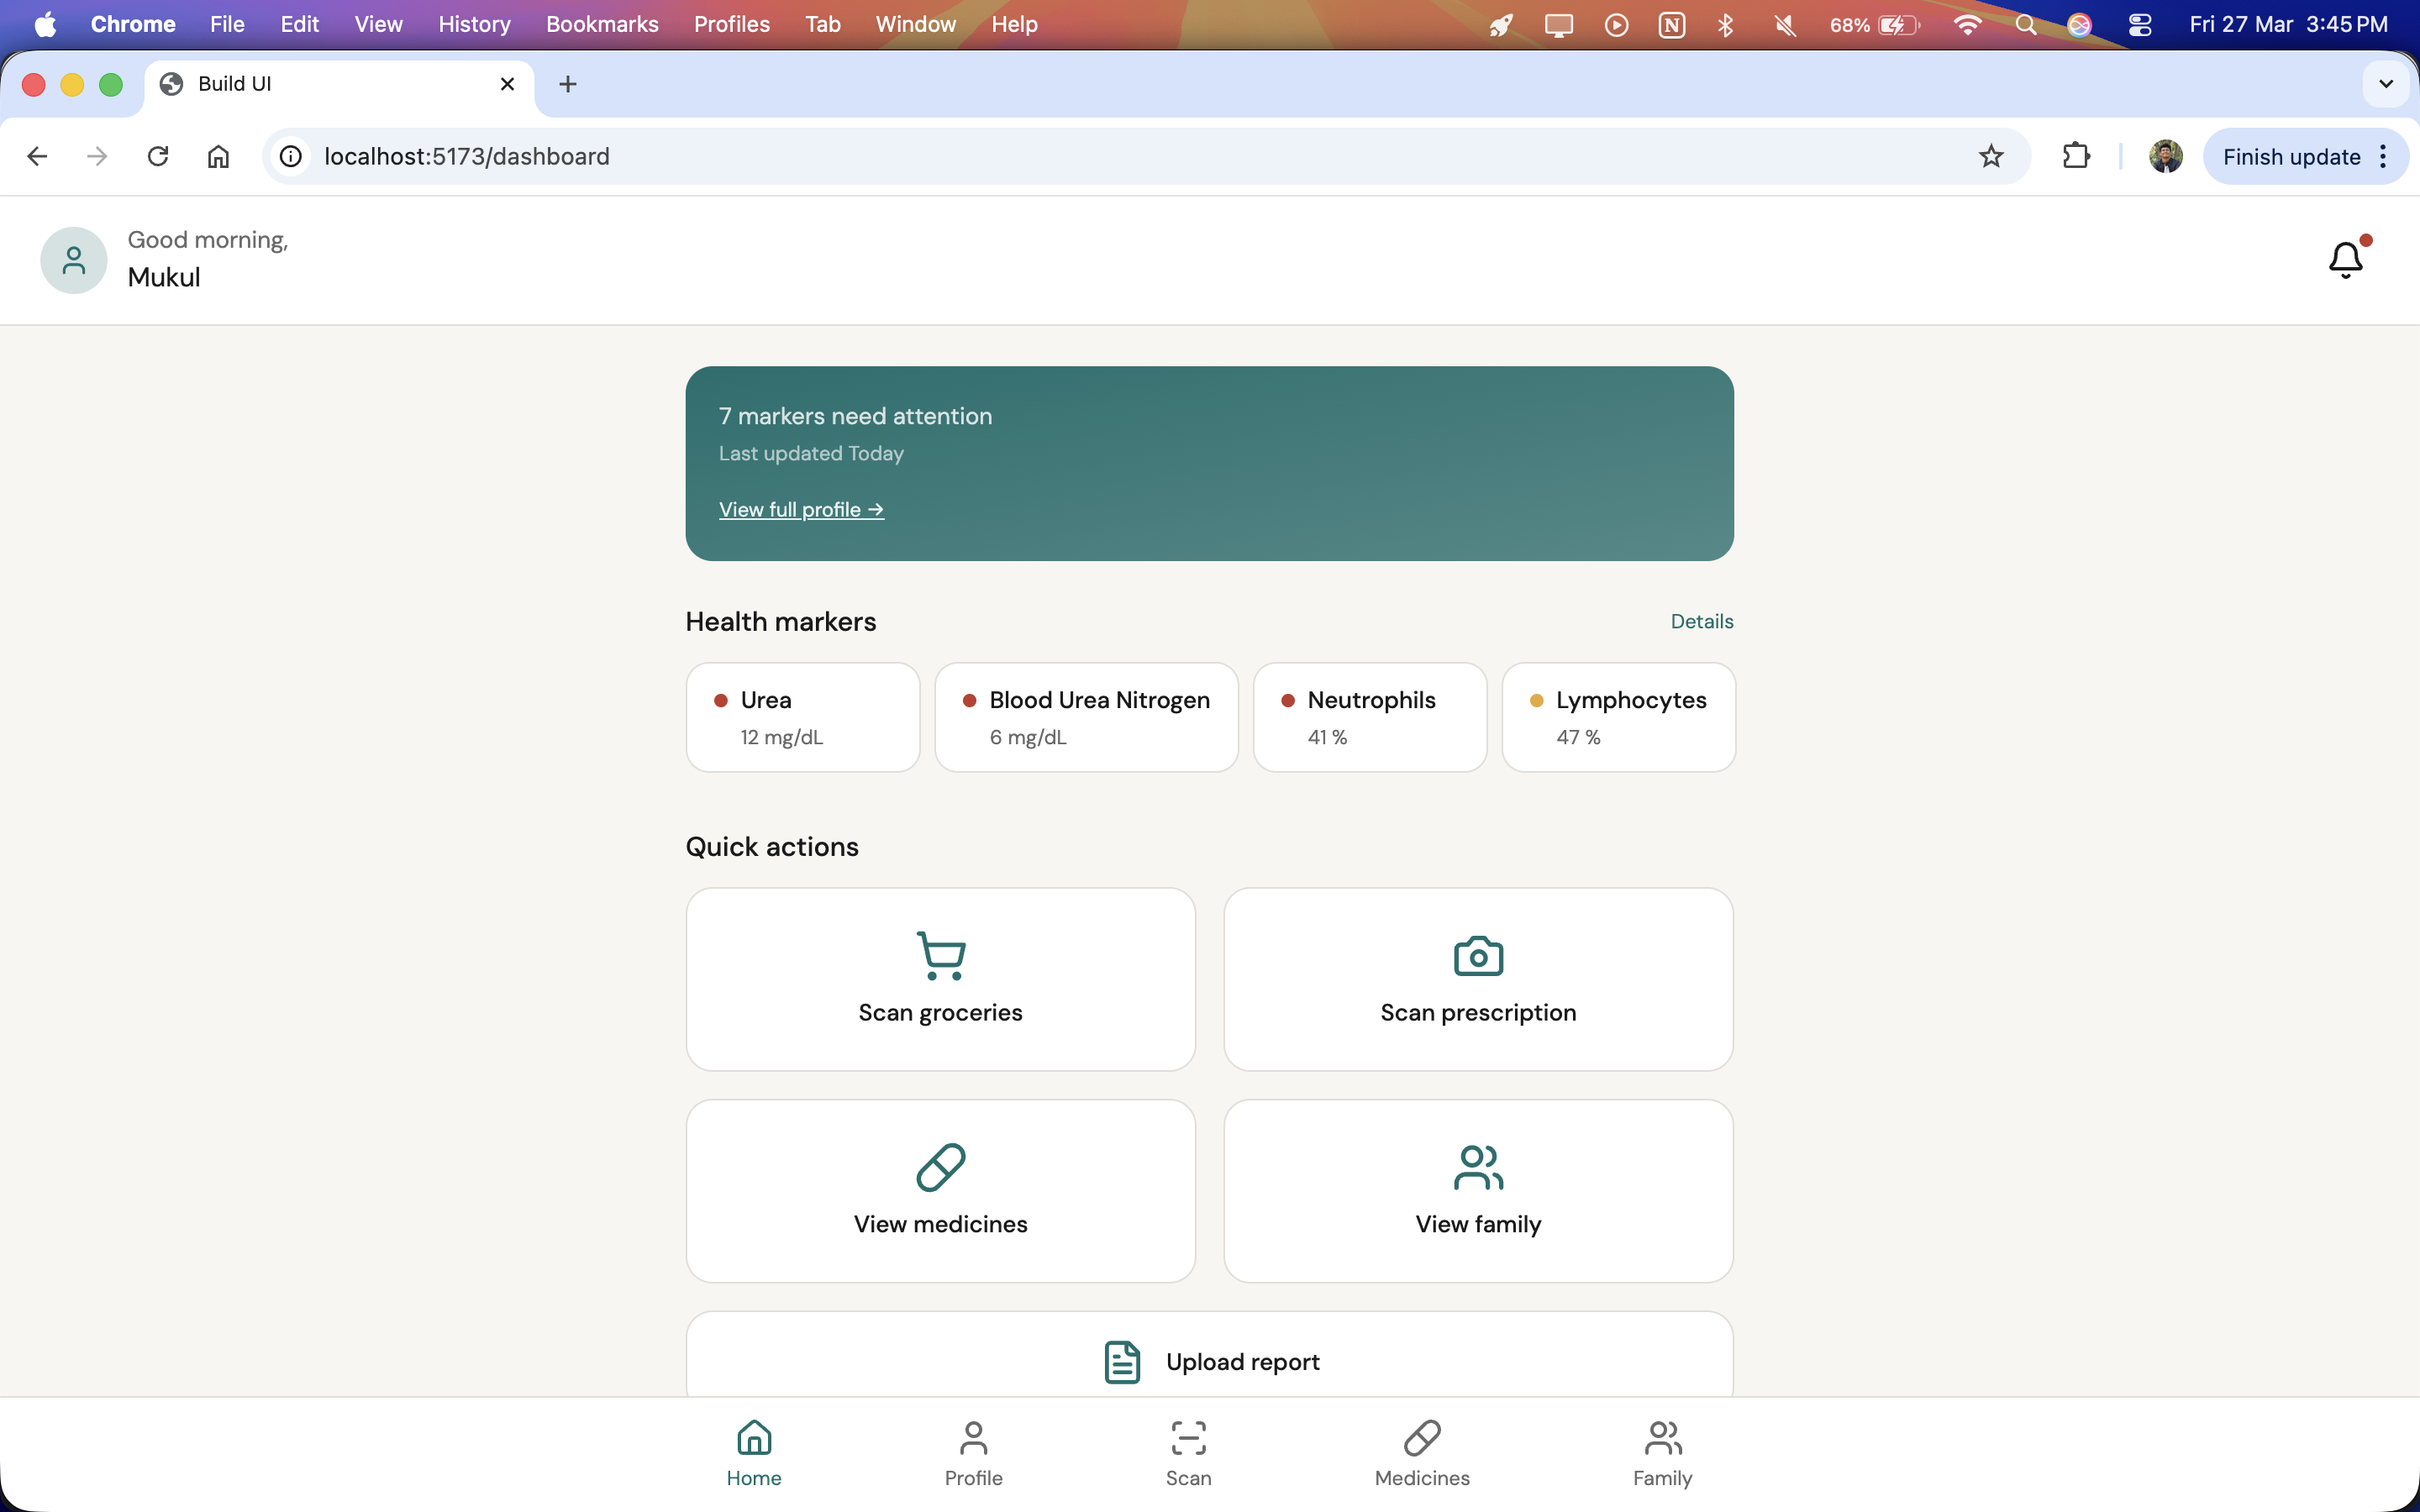Click the Details link by Health markers
Viewport: 2420px width, 1512px height.
coord(1701,621)
